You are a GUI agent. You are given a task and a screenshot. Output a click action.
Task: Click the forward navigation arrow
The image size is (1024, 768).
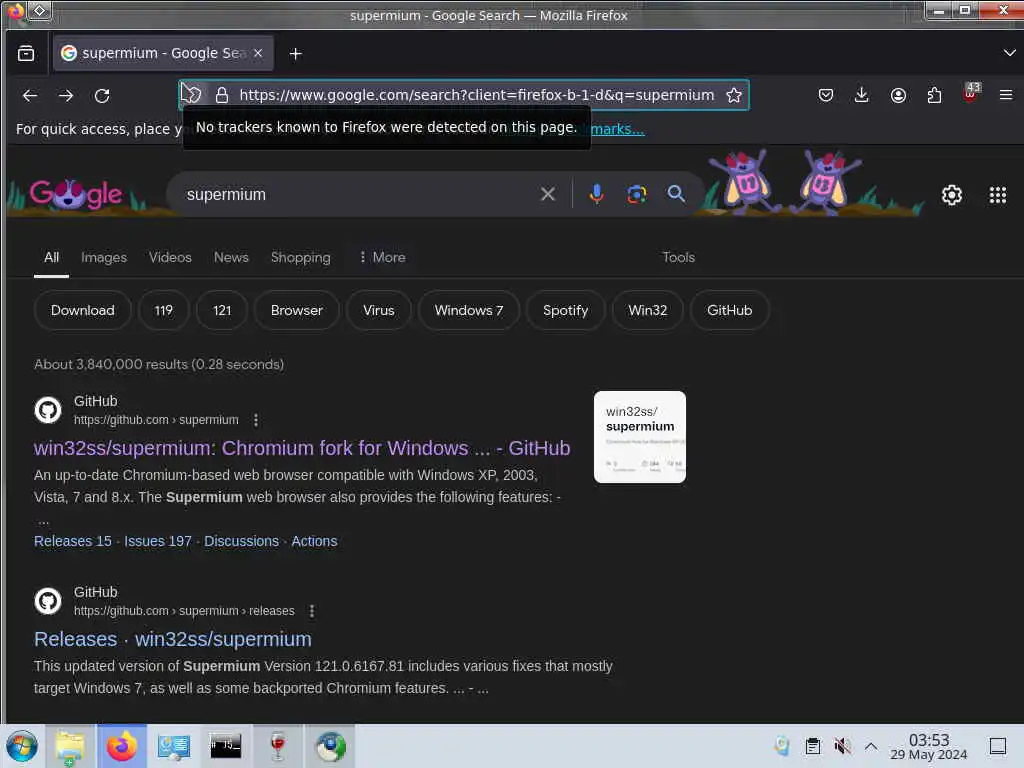(65, 95)
